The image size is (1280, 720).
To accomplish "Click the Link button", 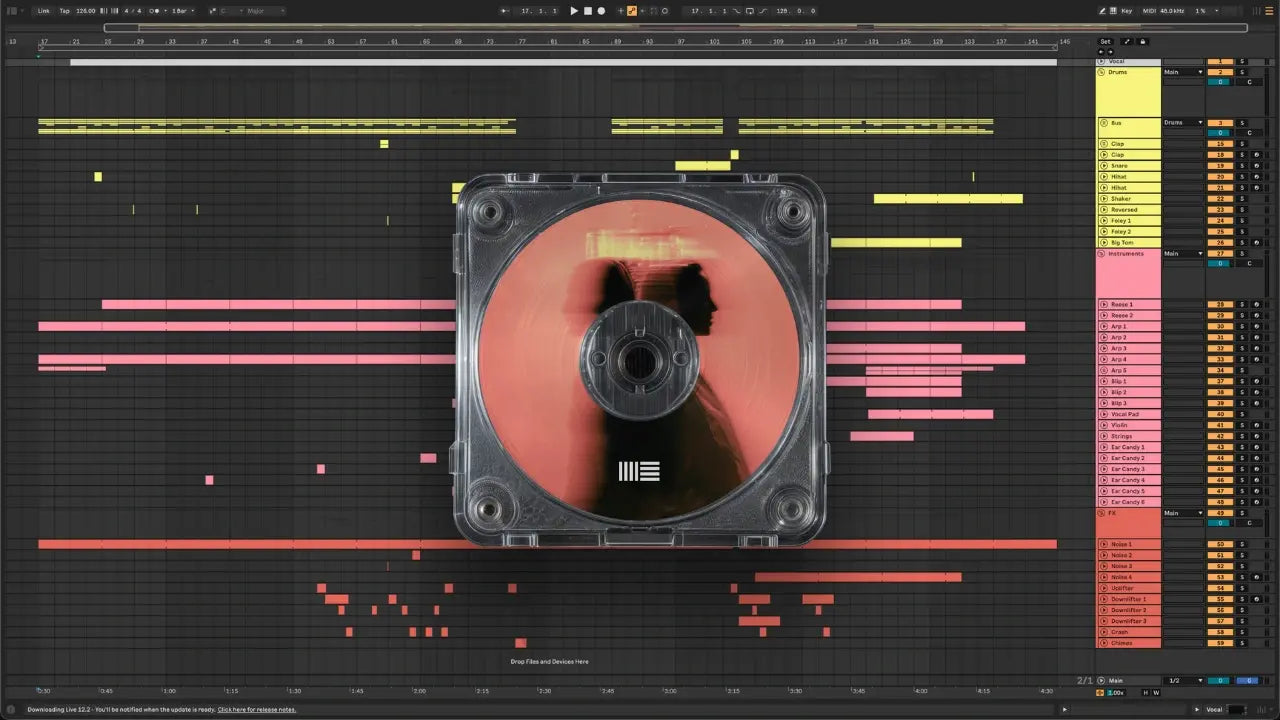I will 43,11.
